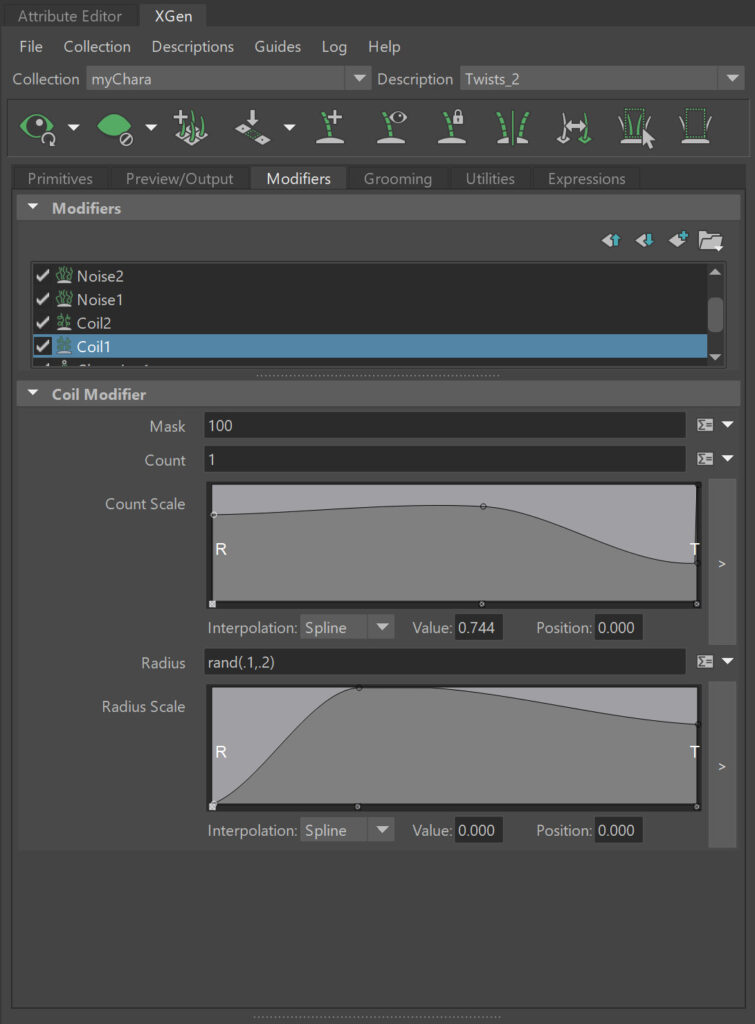
Task: Click the toggle guide visibility icon
Action: click(x=392, y=127)
